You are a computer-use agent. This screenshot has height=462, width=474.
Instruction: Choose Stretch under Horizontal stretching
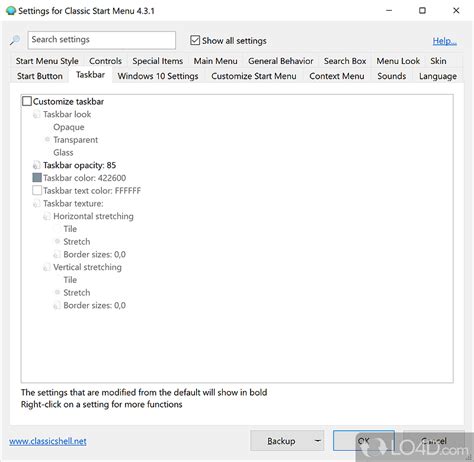[x=77, y=242]
